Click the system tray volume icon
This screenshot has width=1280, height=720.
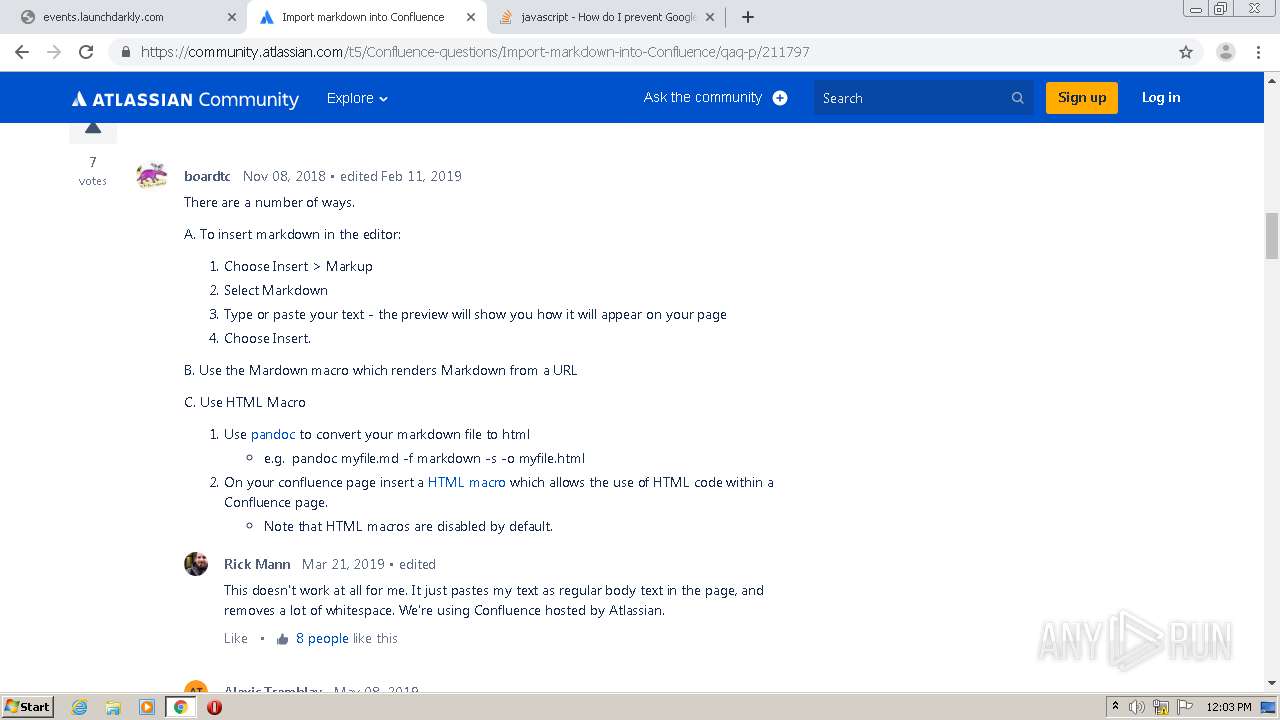coord(1137,707)
